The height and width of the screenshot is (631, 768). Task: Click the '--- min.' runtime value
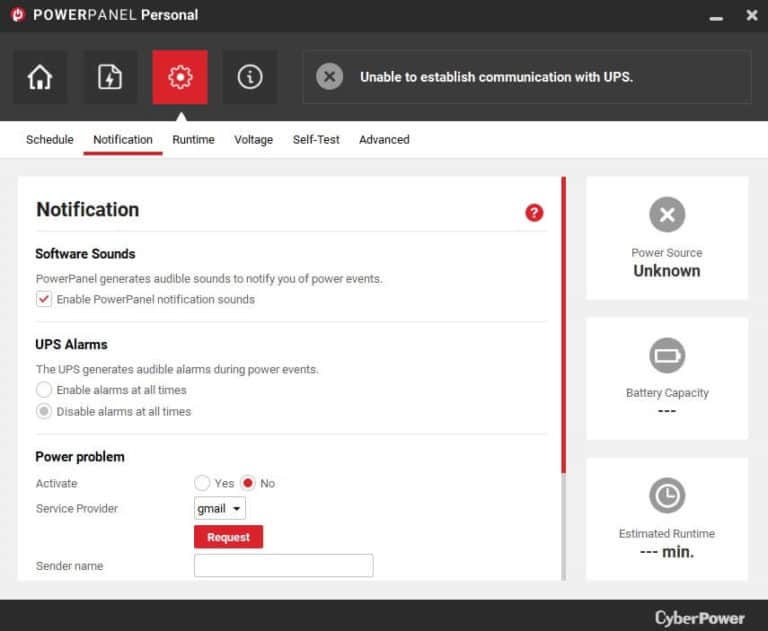[667, 552]
